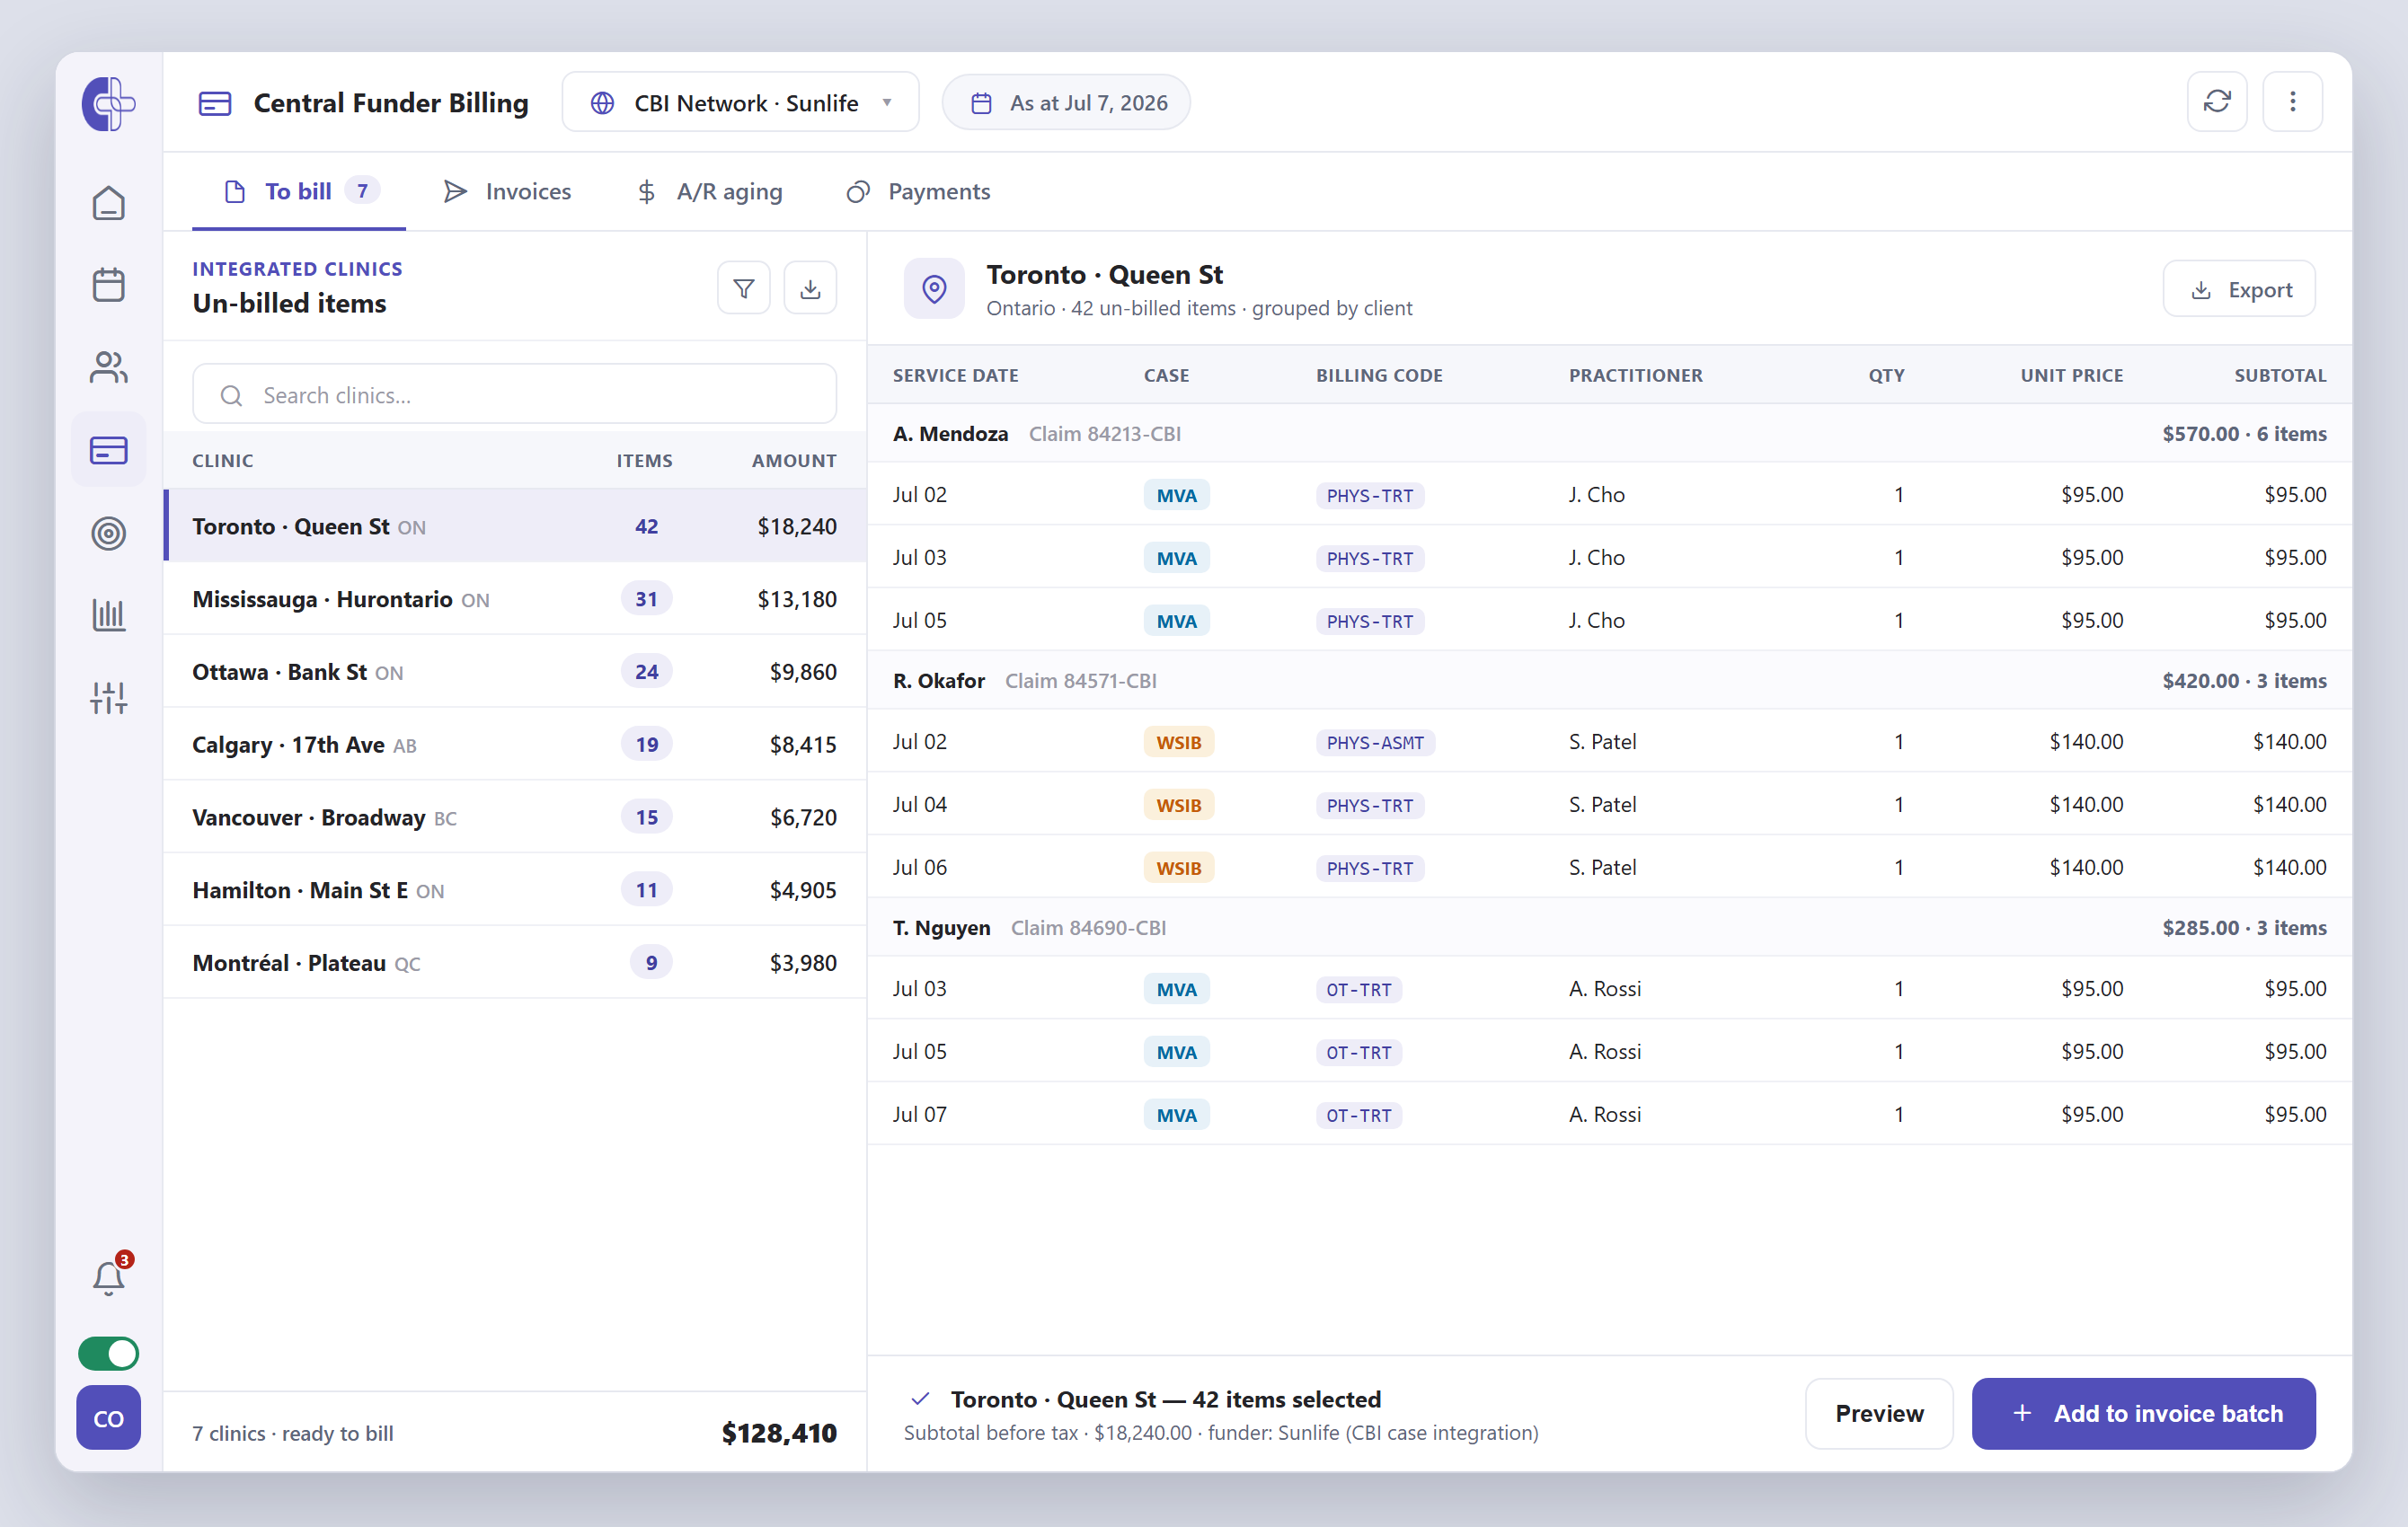
Task: Open the target goals sidebar icon
Action: click(108, 533)
